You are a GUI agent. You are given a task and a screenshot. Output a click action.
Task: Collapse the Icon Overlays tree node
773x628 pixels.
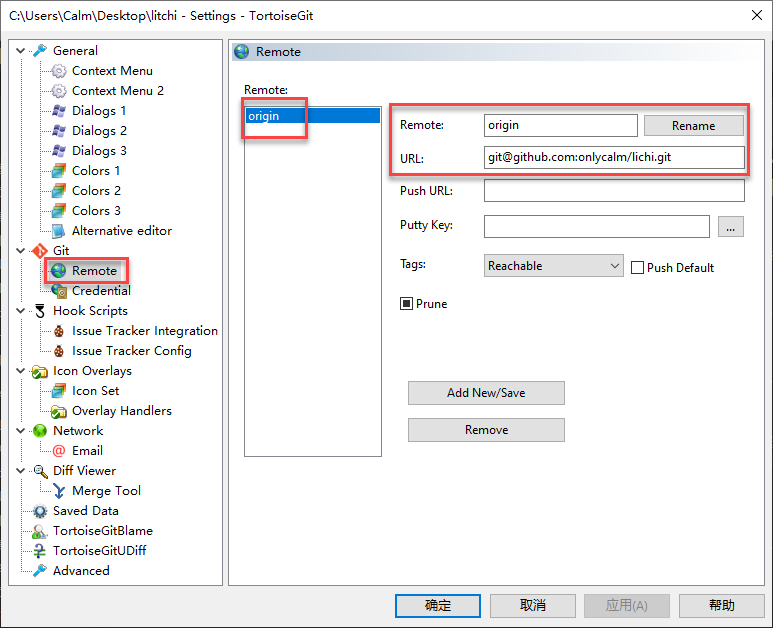tap(21, 371)
